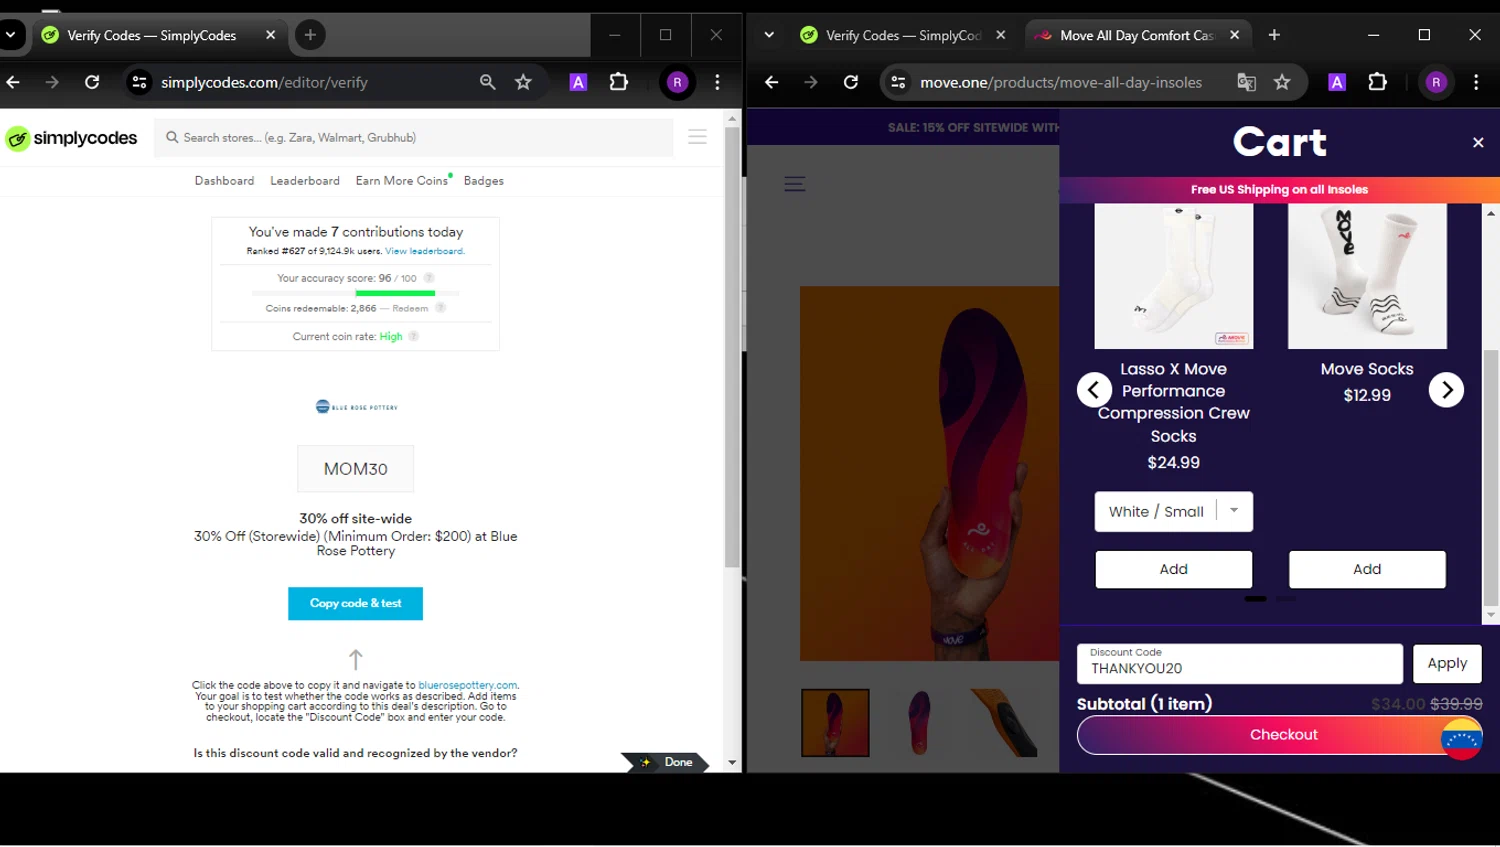
Task: Select Move All Day Comfort tab
Action: click(x=1137, y=35)
